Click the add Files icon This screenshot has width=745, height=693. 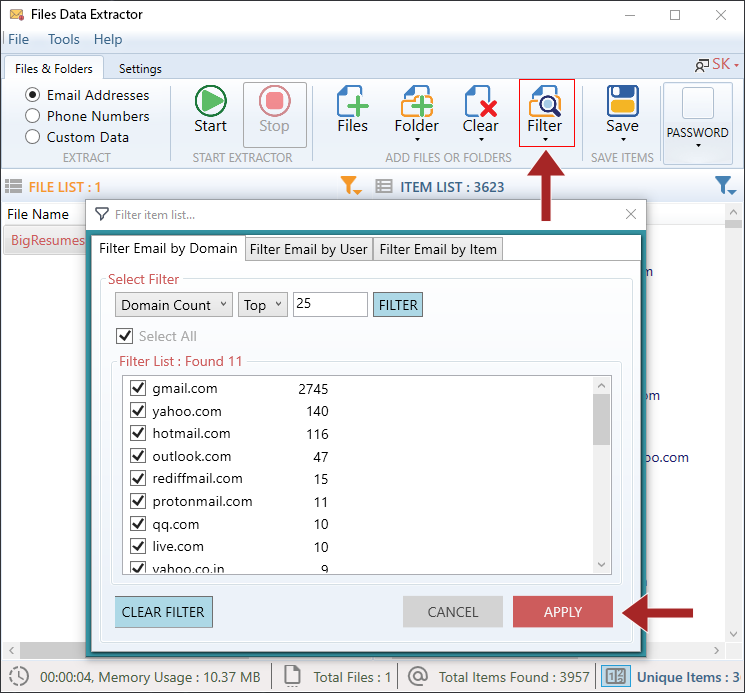(353, 101)
